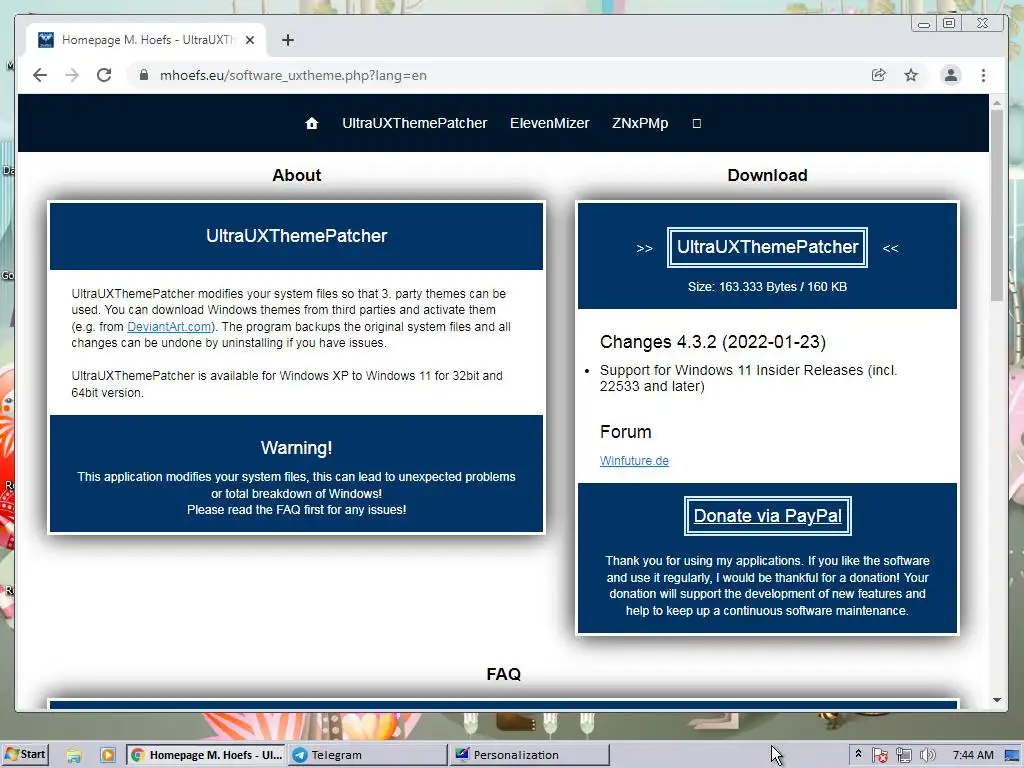The width and height of the screenshot is (1024, 768).
Task: Go back with the browser back arrow
Action: 40,75
